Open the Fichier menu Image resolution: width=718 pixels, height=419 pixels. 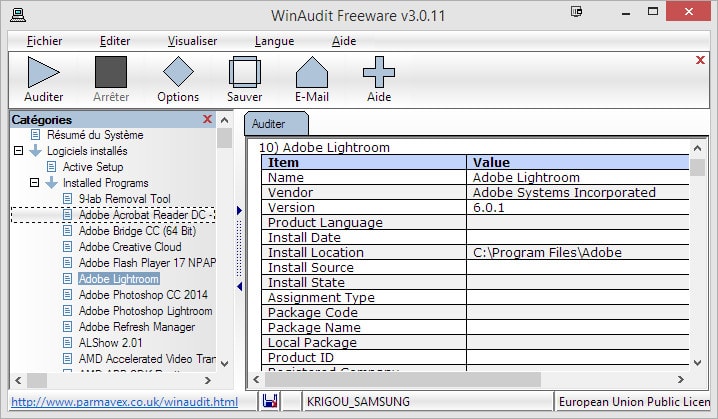point(44,41)
